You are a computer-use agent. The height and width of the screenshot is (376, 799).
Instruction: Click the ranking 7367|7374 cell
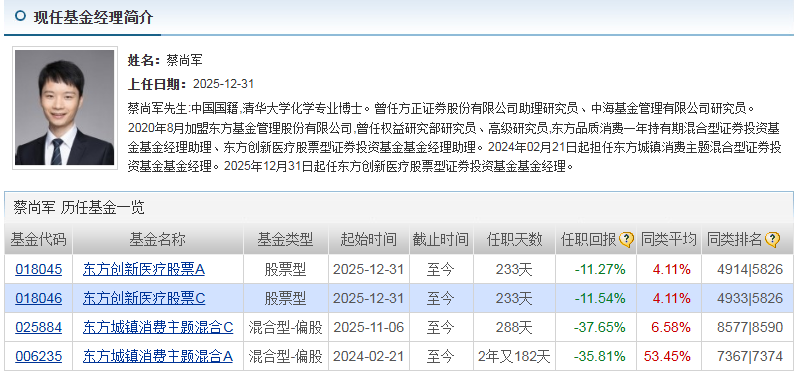tap(750, 357)
